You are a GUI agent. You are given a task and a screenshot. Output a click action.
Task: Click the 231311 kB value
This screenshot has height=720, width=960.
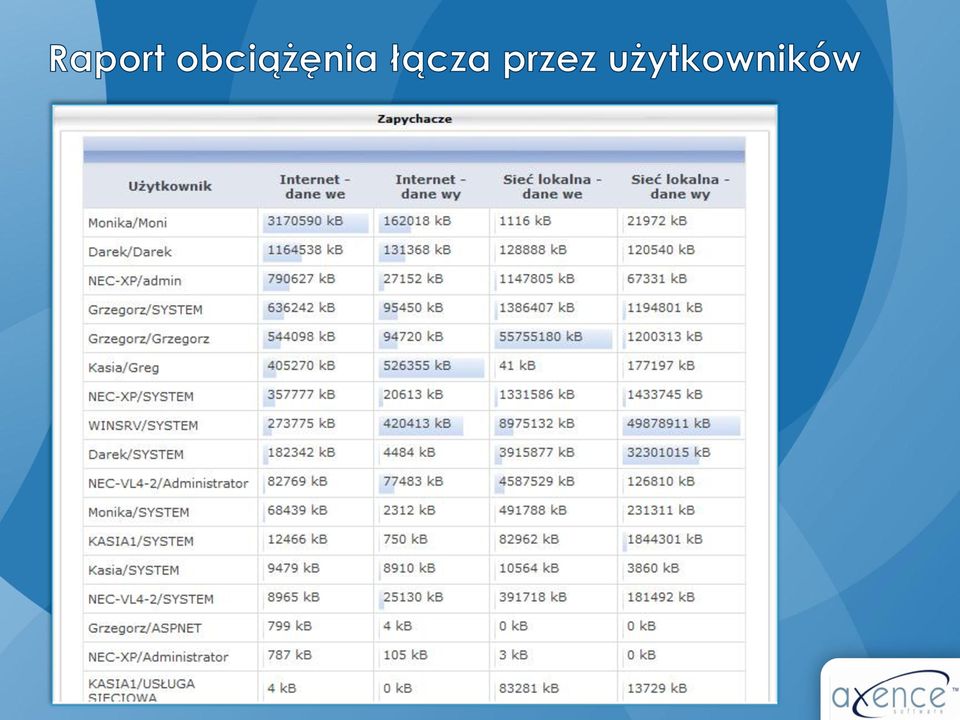point(661,510)
